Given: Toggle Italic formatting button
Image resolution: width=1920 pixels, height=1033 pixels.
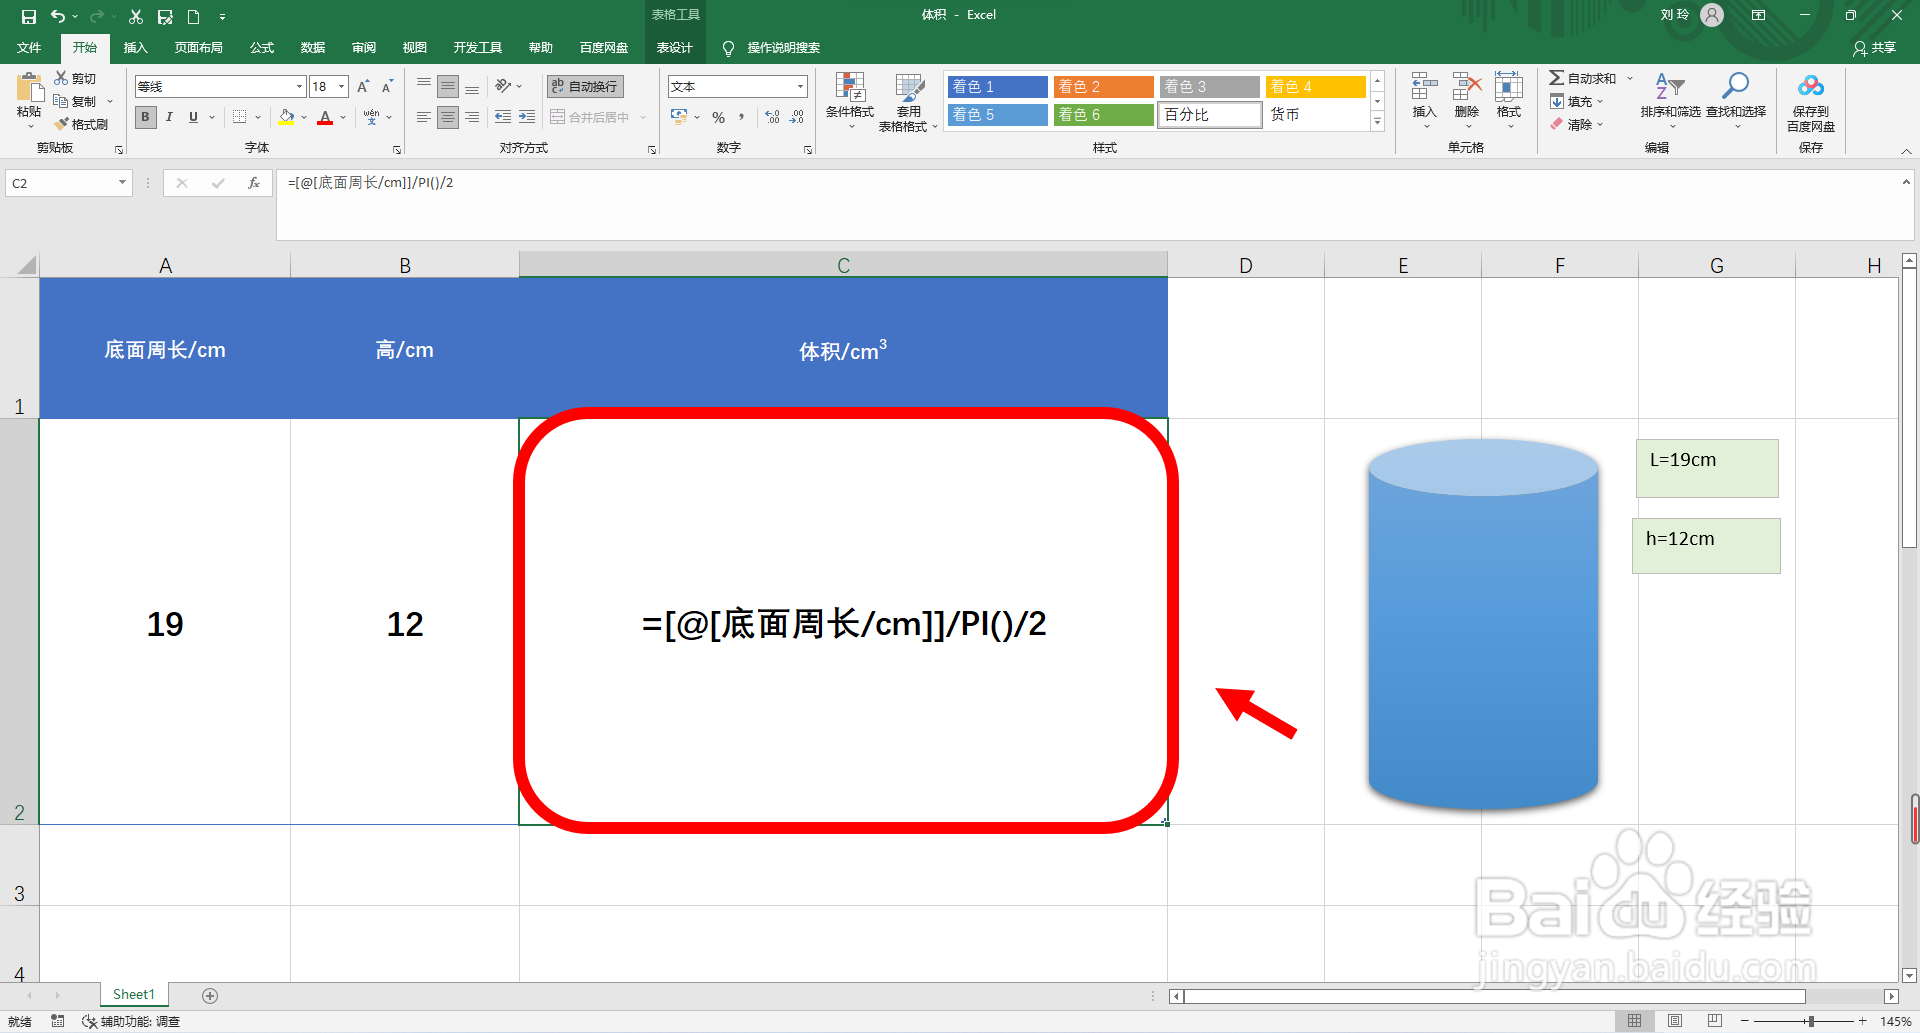Looking at the screenshot, I should (x=169, y=117).
